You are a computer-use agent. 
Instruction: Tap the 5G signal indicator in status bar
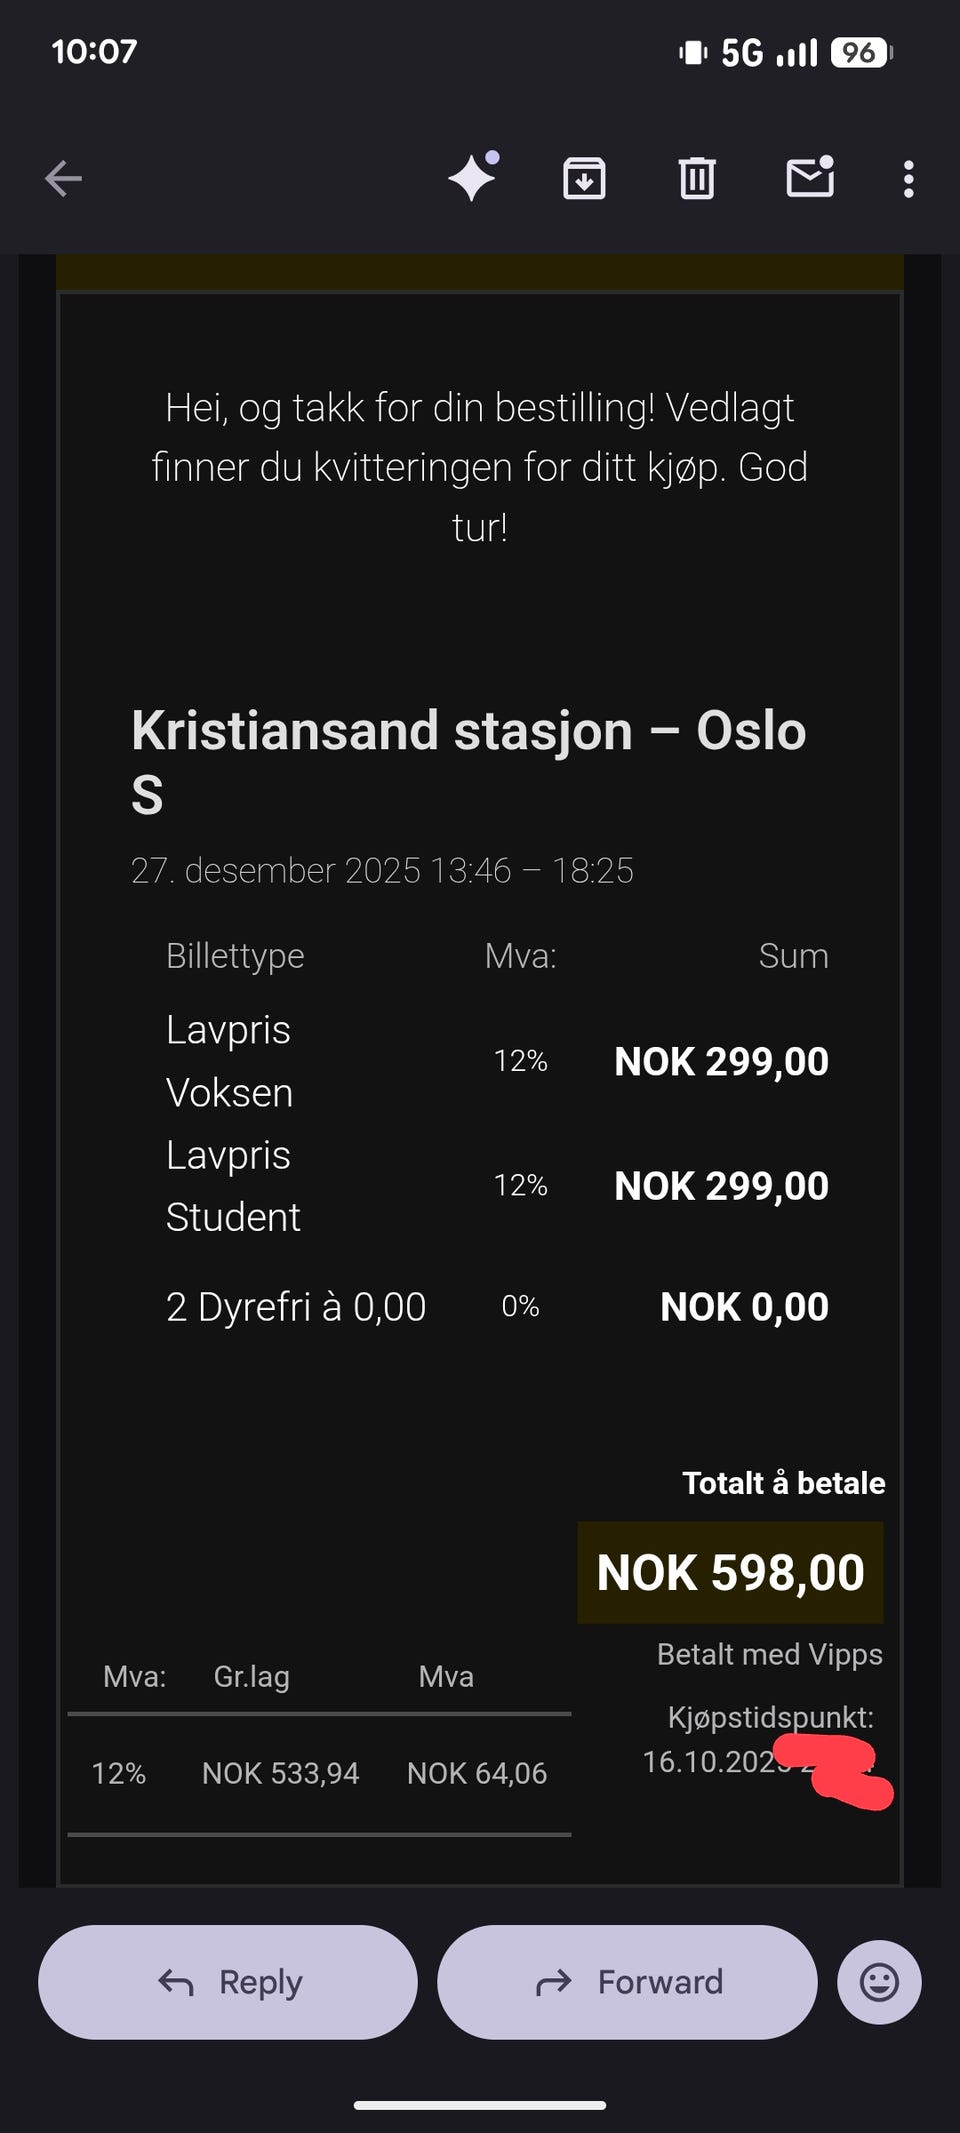point(742,52)
